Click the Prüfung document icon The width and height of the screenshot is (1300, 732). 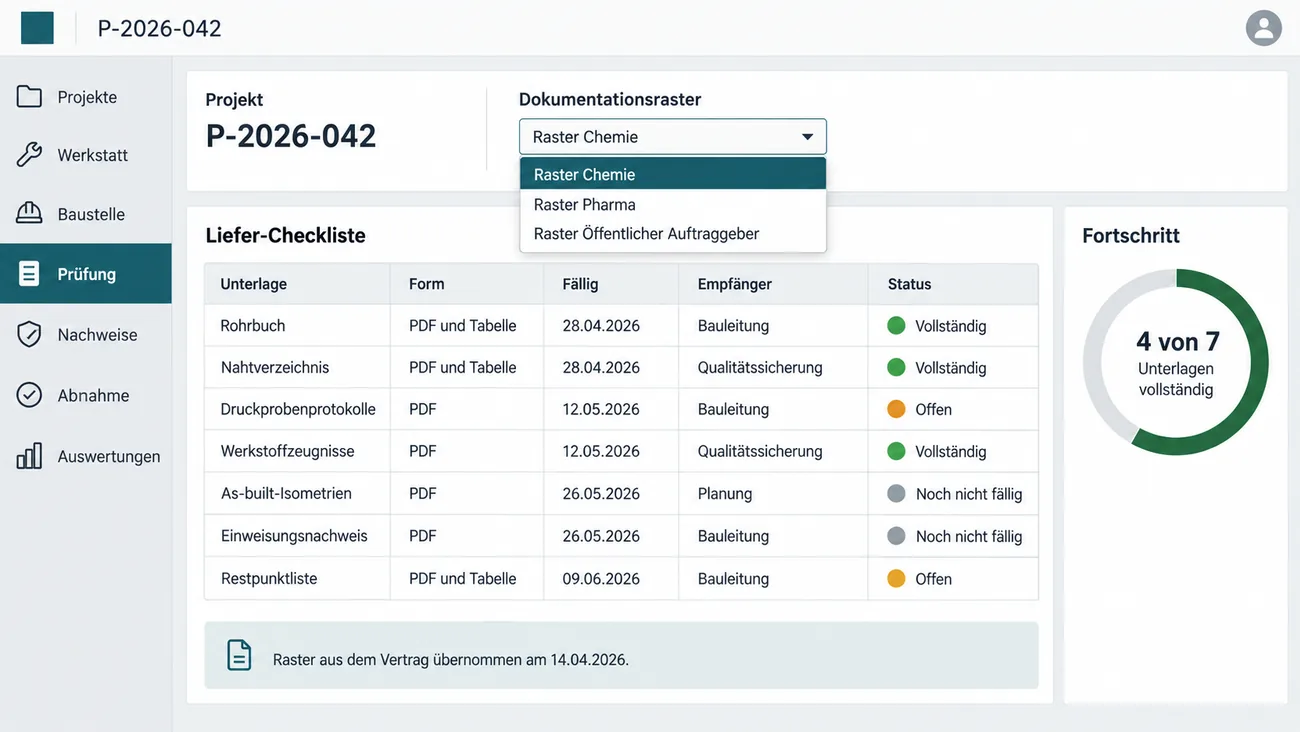click(29, 274)
